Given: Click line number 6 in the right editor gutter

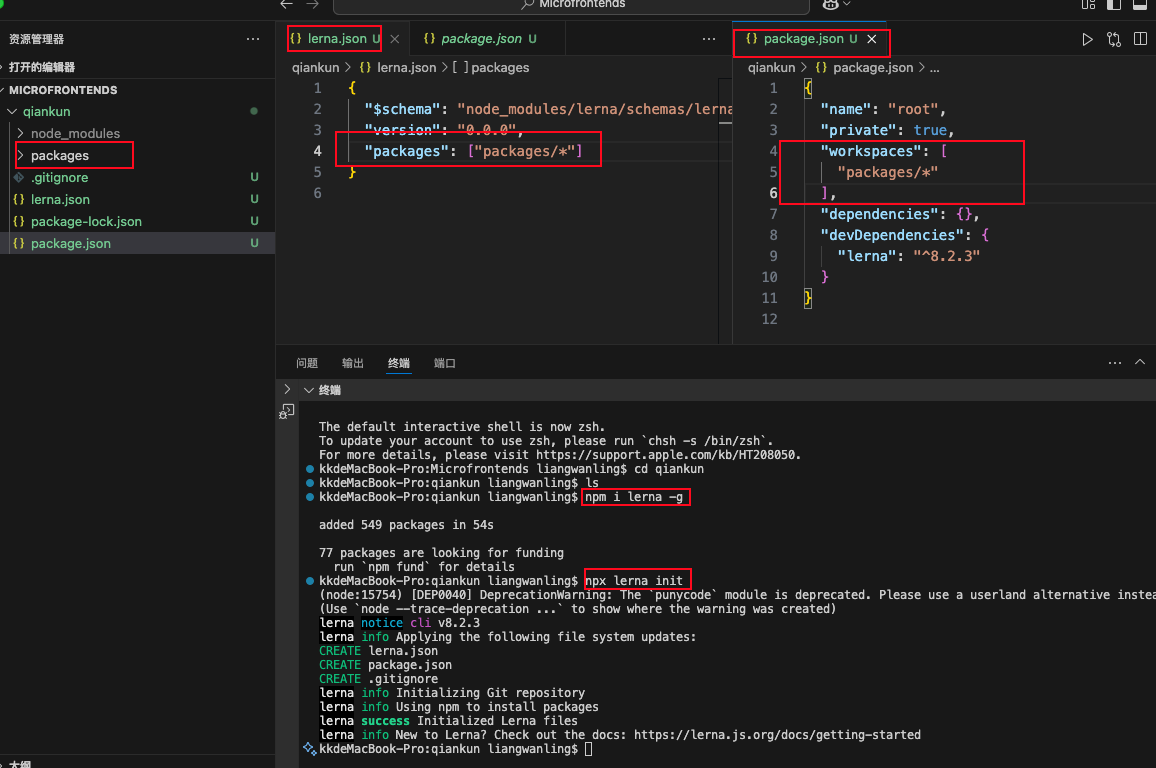Looking at the screenshot, I should [773, 193].
